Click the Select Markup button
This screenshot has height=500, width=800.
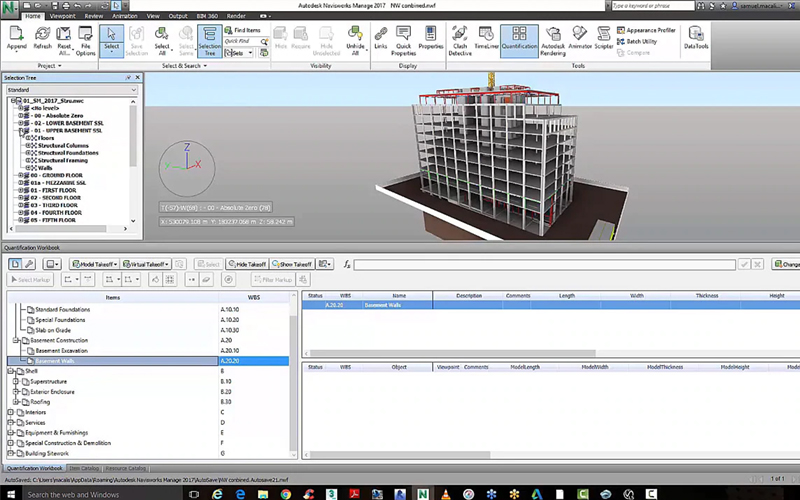coord(30,280)
